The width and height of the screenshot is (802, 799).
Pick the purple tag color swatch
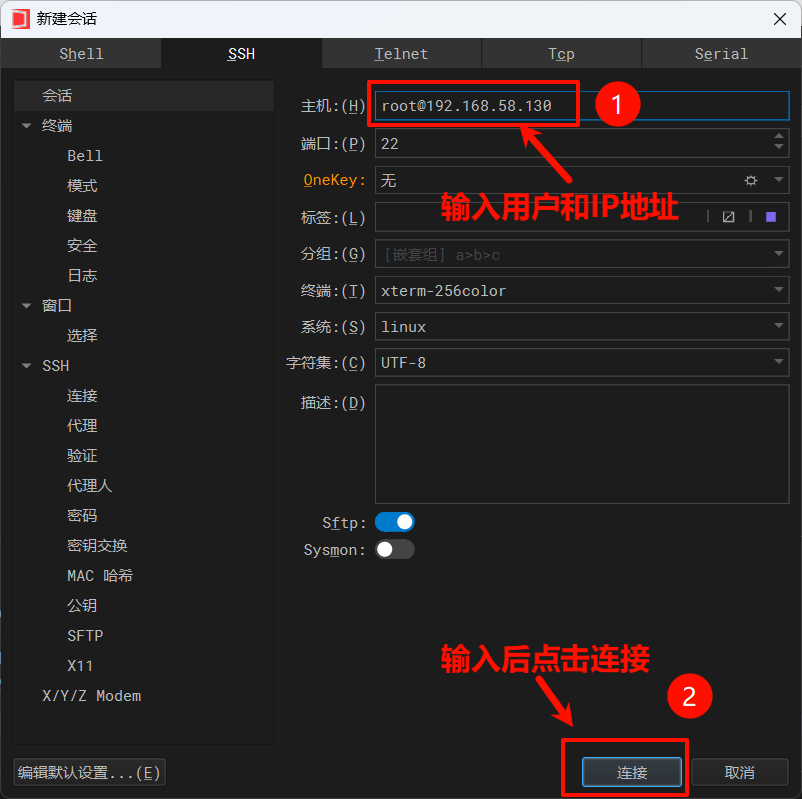[771, 217]
